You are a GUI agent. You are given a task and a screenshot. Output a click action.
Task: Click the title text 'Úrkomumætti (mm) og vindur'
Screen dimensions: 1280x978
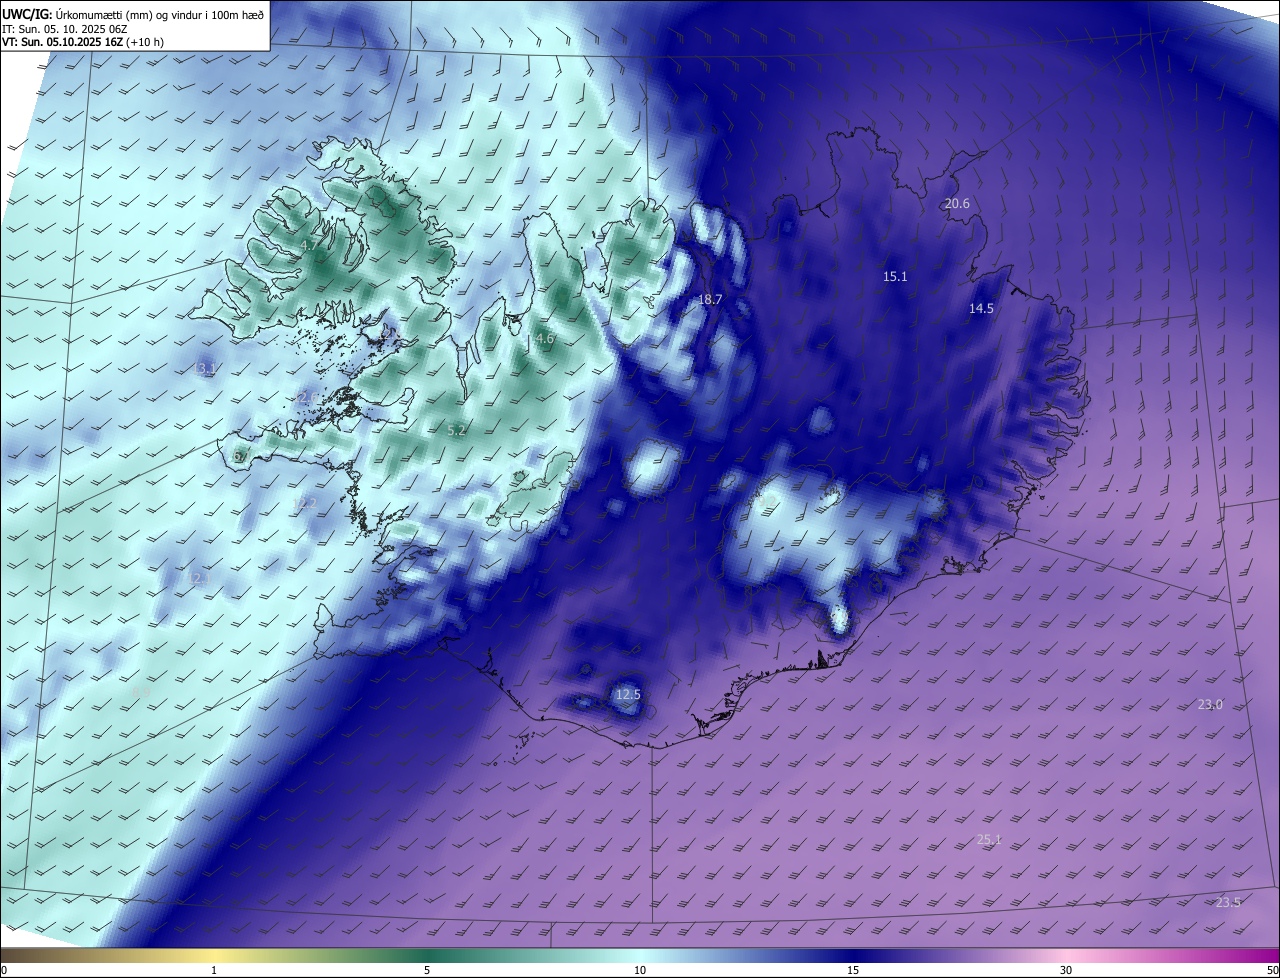click(x=127, y=13)
